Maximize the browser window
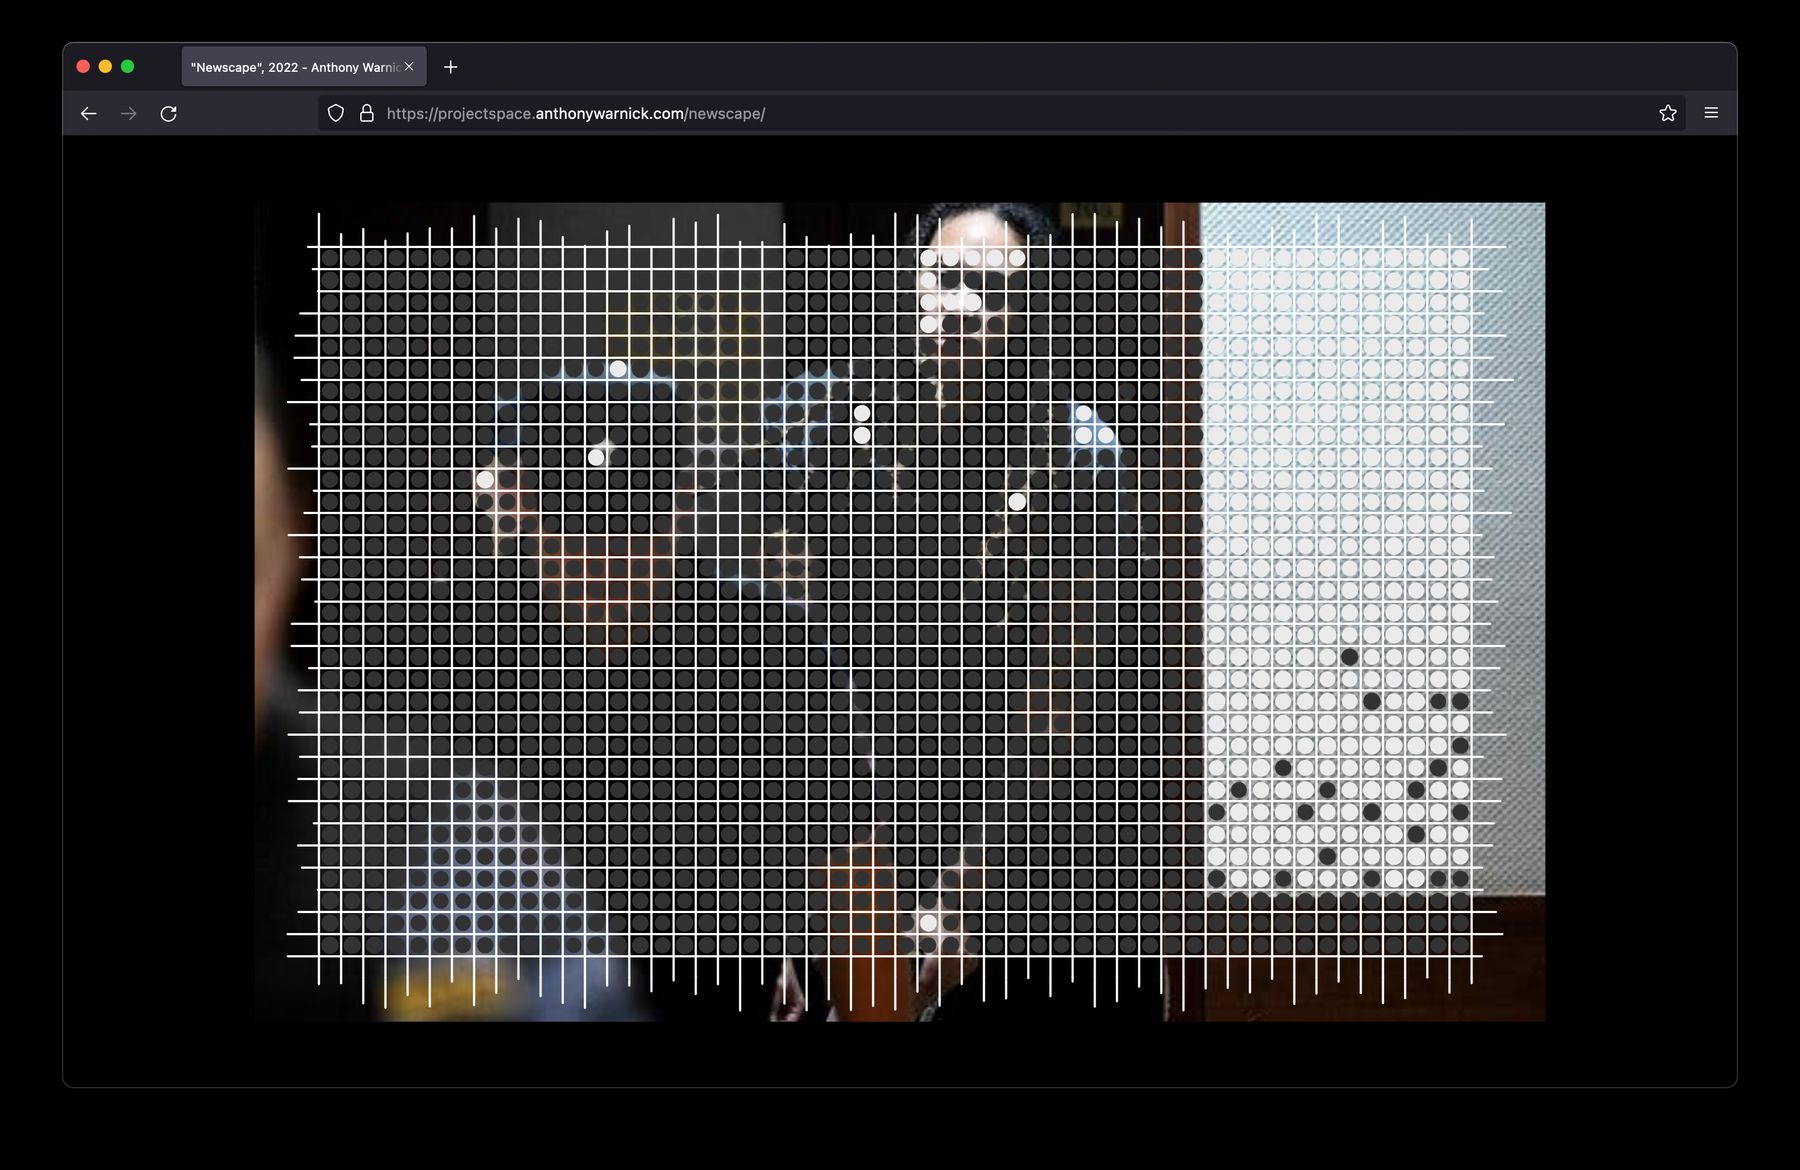The image size is (1800, 1170). (127, 67)
